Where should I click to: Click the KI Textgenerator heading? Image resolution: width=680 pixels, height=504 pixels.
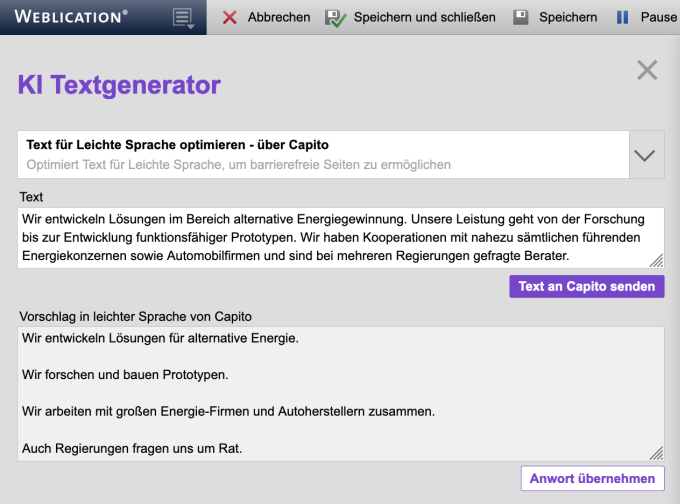(119, 85)
